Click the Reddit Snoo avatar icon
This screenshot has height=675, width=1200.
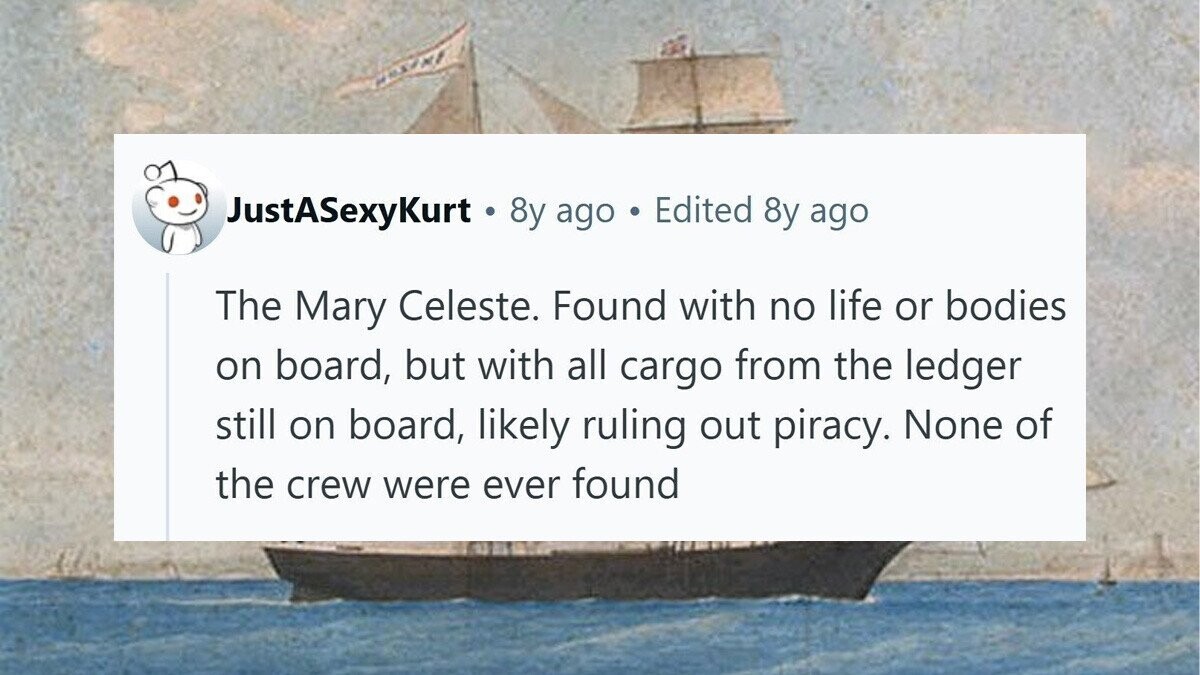coord(178,209)
